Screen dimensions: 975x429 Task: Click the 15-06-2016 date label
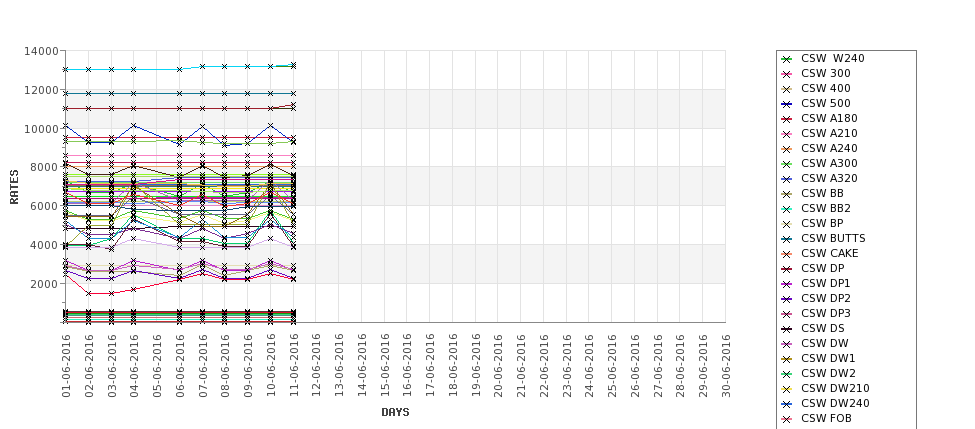tap(385, 366)
